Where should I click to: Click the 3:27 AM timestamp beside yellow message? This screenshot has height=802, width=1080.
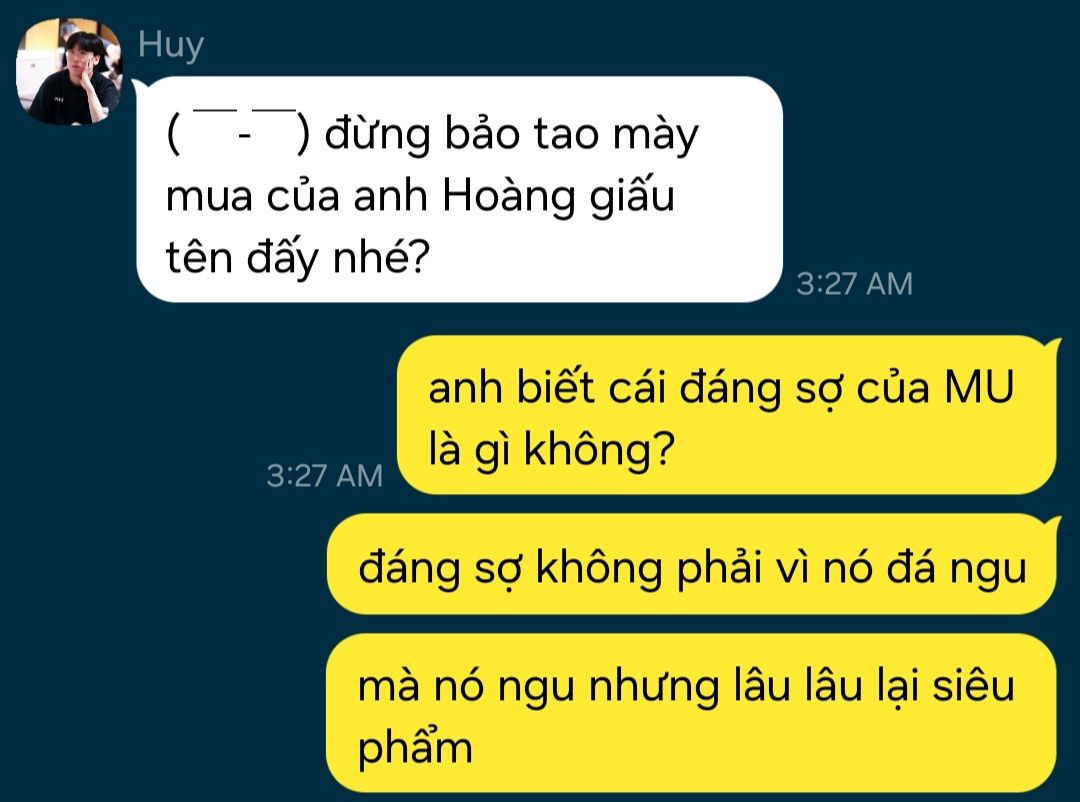point(324,476)
